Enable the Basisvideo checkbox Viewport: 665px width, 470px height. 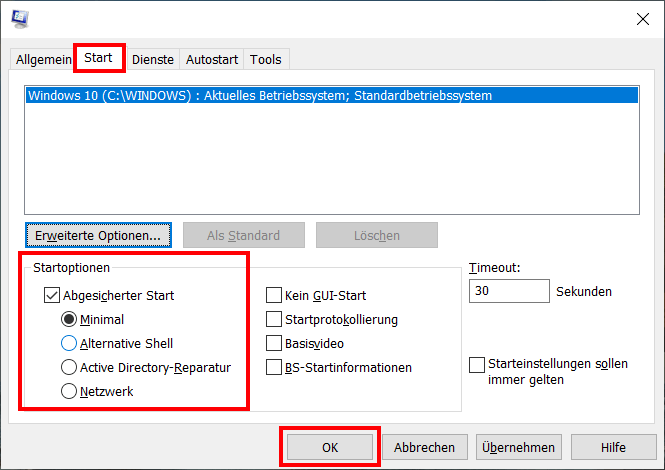(274, 343)
